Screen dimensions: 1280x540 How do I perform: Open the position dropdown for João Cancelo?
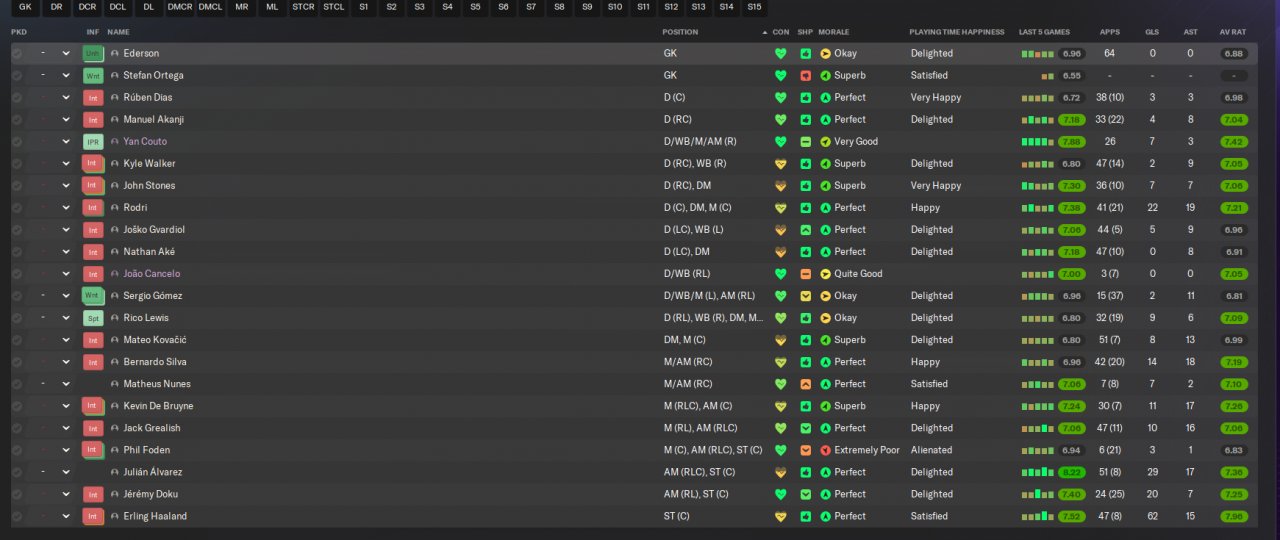(67, 274)
